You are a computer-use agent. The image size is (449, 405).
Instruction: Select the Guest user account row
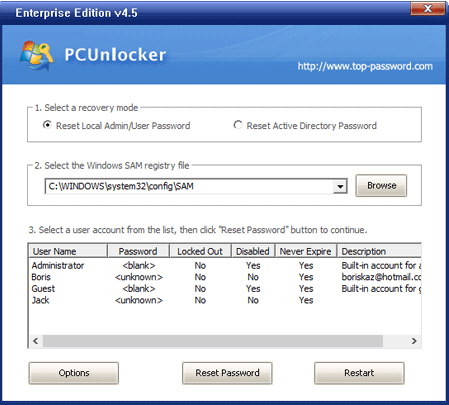point(225,289)
